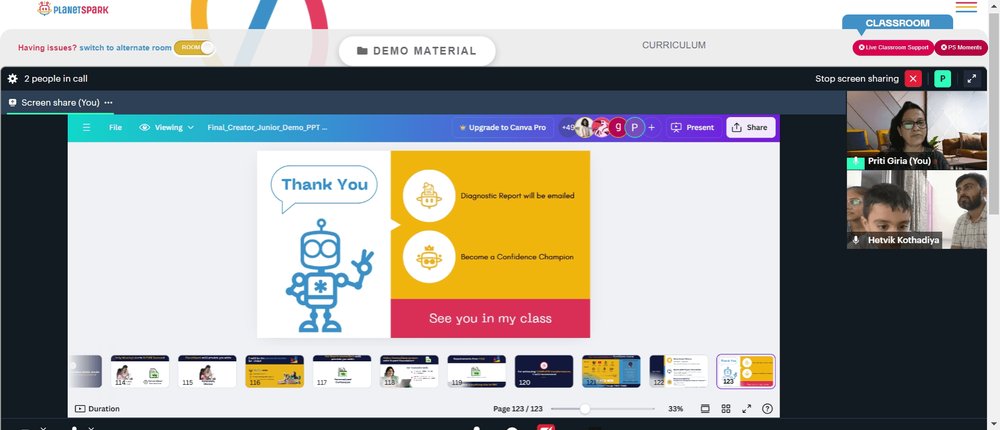Switch to Canva scroll view icon

tap(705, 409)
